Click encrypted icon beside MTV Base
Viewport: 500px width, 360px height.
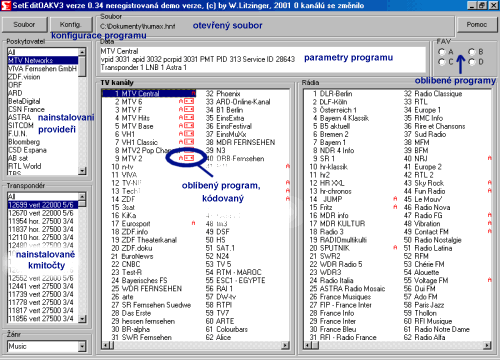[x=189, y=126]
